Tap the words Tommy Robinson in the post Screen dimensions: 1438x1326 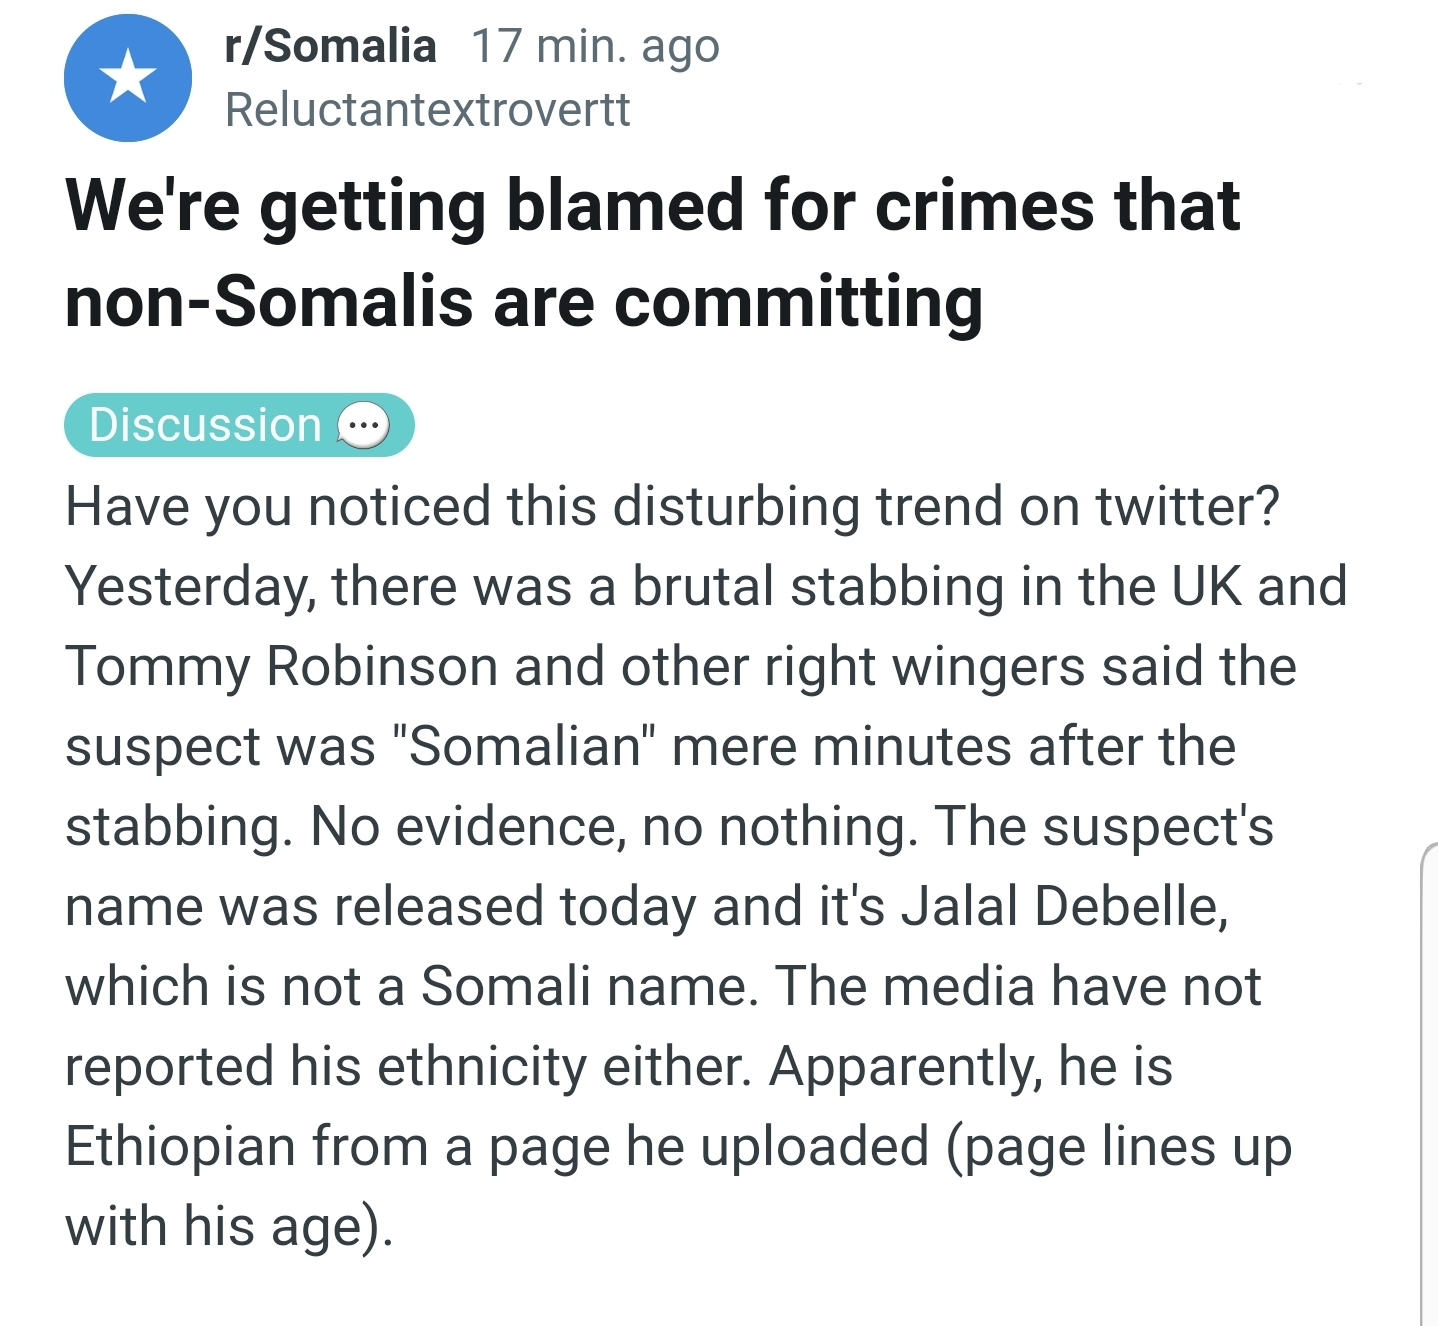pos(281,666)
